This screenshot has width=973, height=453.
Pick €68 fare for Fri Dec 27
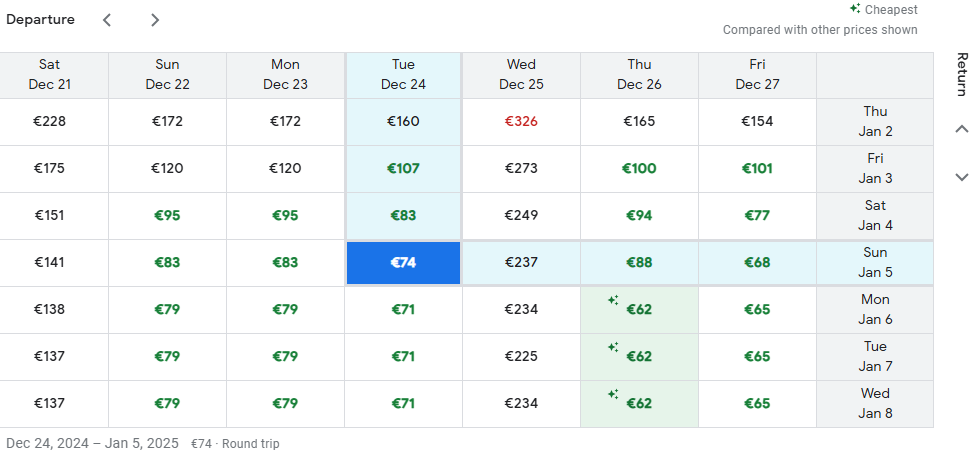click(757, 263)
